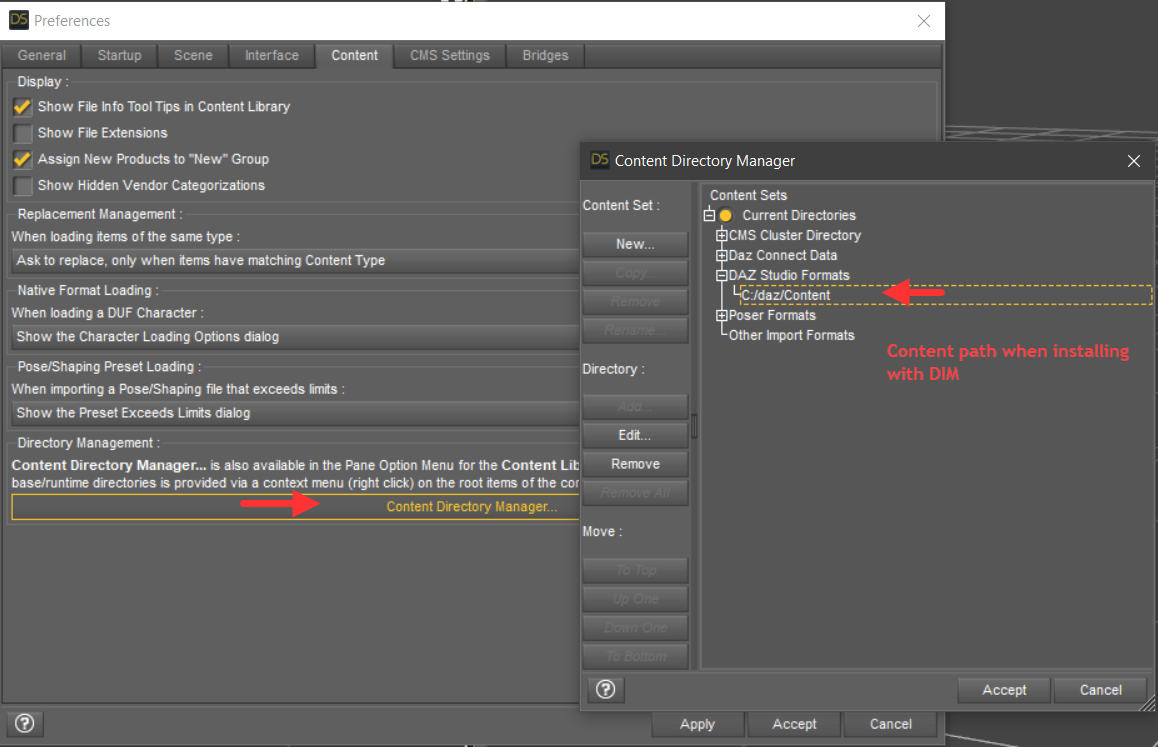This screenshot has height=747, width=1158.
Task: Click the greyed-out To Bottom button
Action: coord(635,657)
